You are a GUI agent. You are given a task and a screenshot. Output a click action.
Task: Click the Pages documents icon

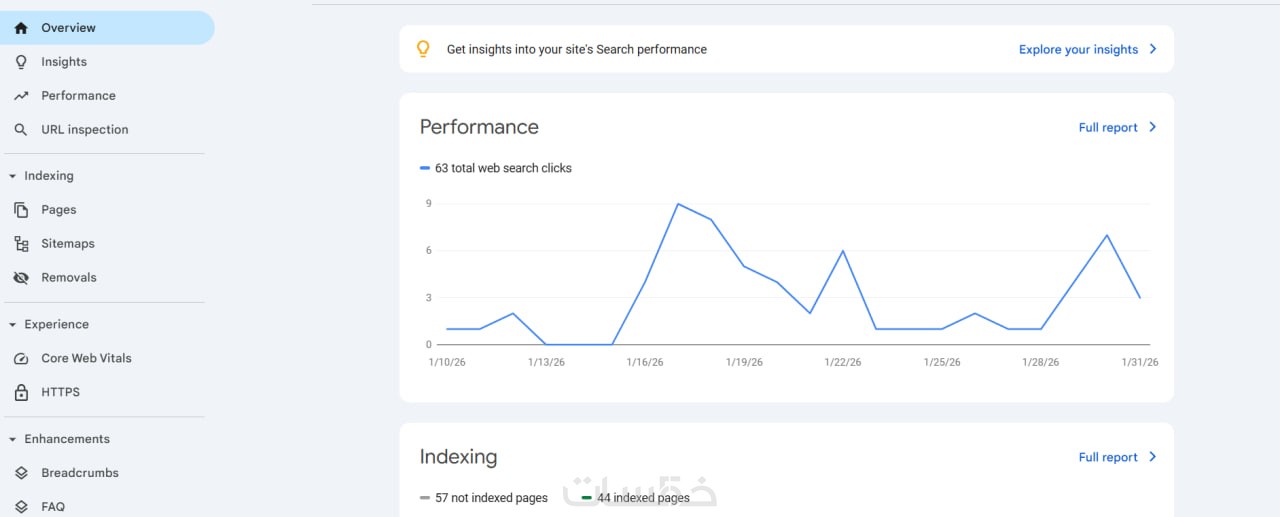tap(21, 210)
